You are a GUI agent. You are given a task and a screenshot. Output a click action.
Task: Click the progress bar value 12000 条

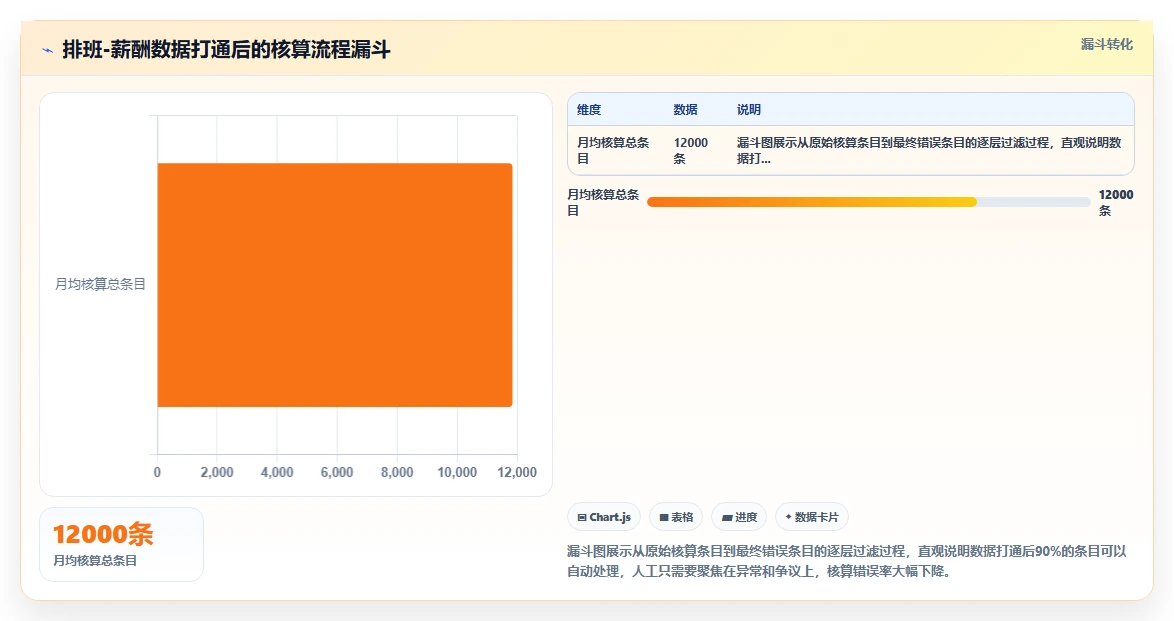(x=1116, y=202)
